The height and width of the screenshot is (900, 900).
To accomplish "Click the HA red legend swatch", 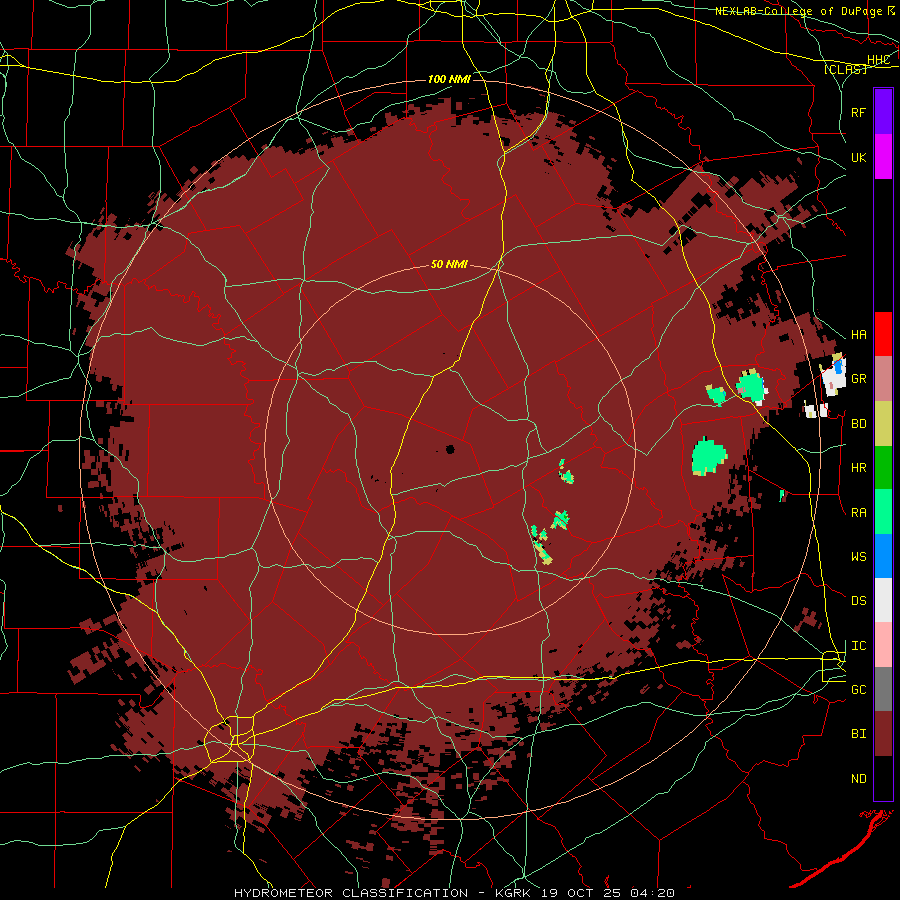I will 883,334.
